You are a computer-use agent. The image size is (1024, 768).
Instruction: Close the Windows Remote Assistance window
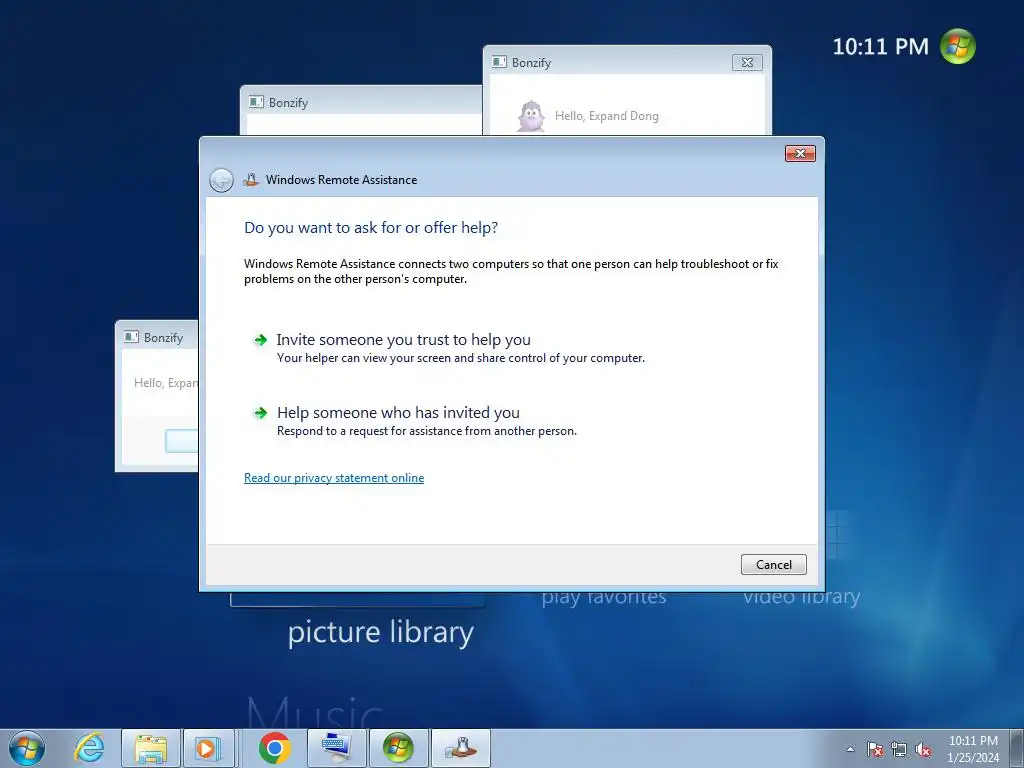[x=800, y=153]
